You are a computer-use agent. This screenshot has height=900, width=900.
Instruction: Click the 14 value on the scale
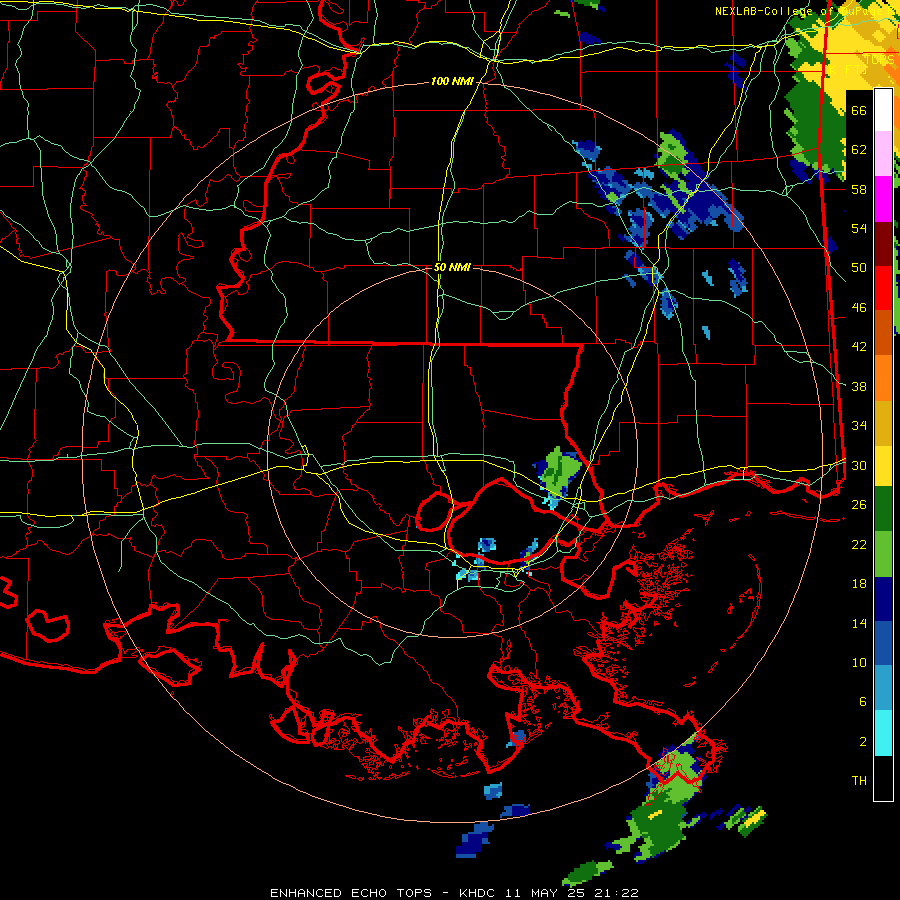(859, 623)
